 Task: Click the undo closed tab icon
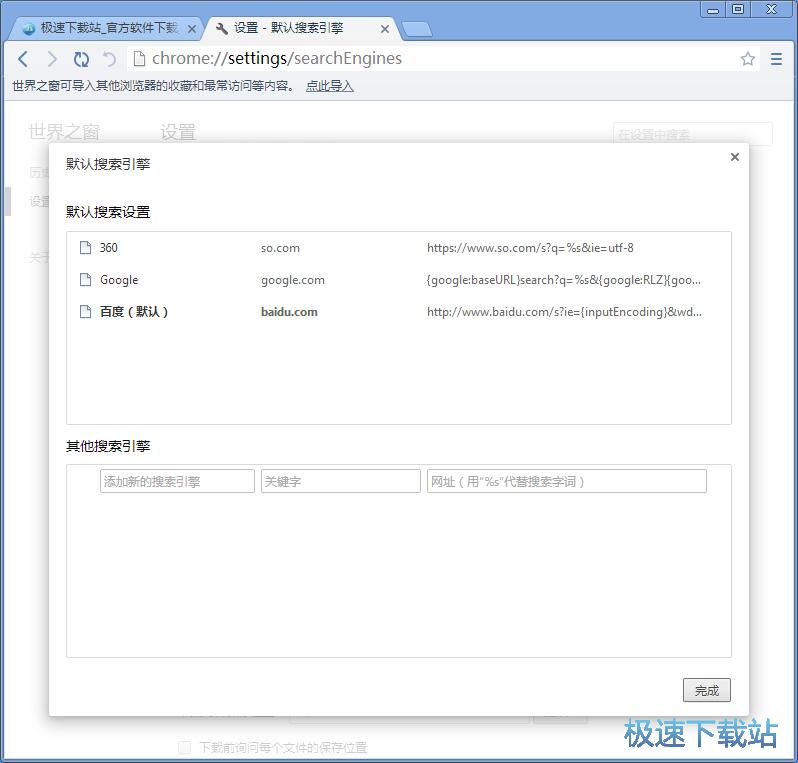pyautogui.click(x=109, y=59)
